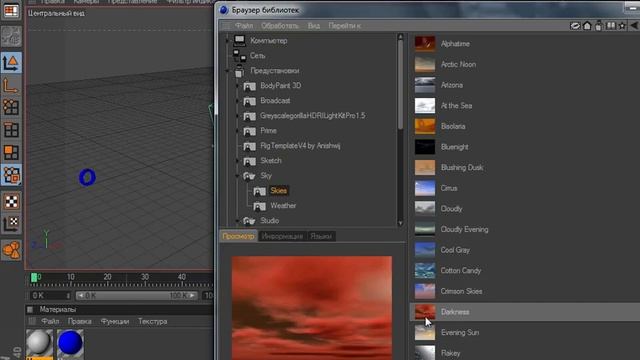Select the Arctic Noon sky preset
Screen dimensions: 640x360
coord(458,64)
